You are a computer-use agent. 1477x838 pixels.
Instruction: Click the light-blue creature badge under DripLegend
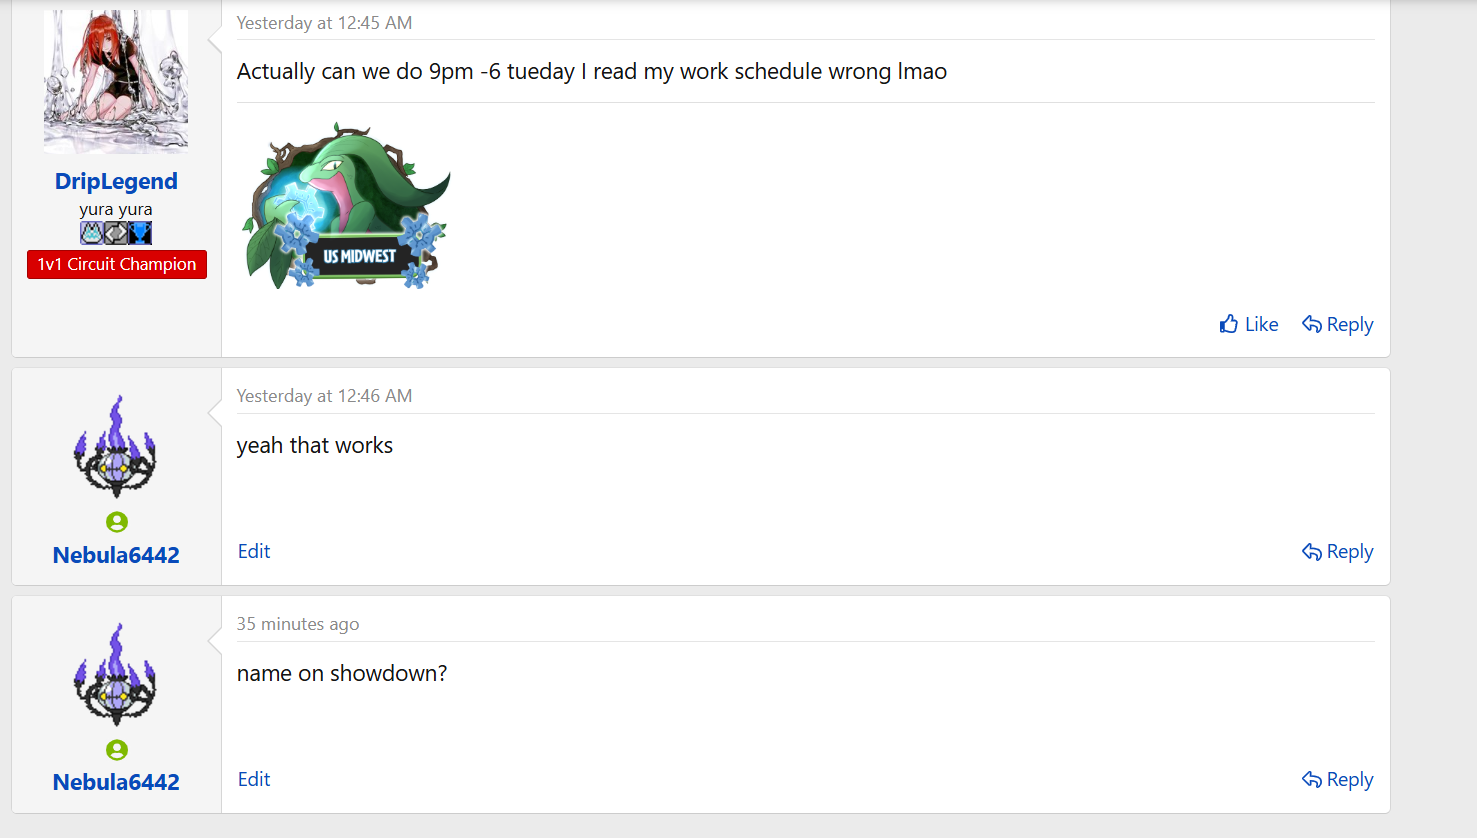pos(92,233)
